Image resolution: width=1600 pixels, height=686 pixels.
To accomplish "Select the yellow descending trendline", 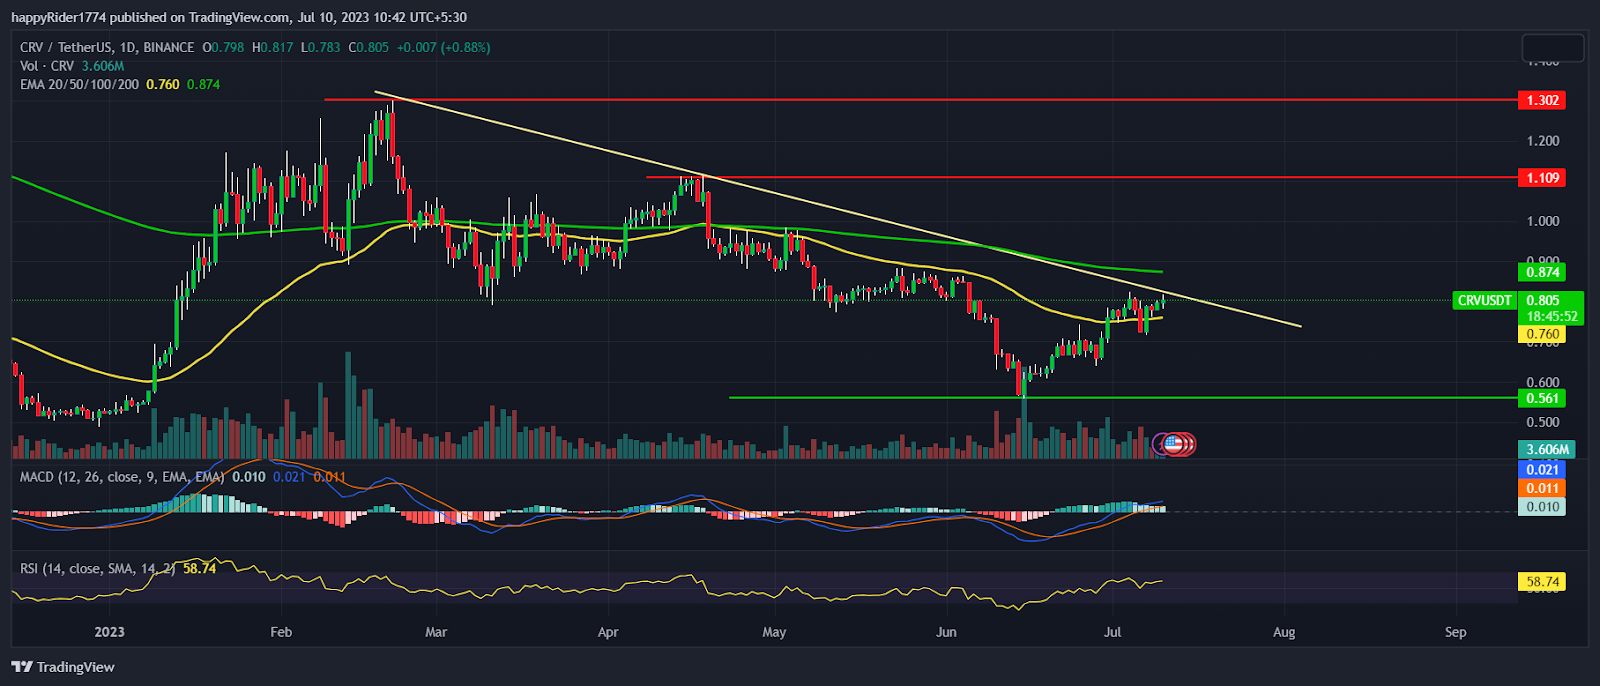I will [838, 209].
